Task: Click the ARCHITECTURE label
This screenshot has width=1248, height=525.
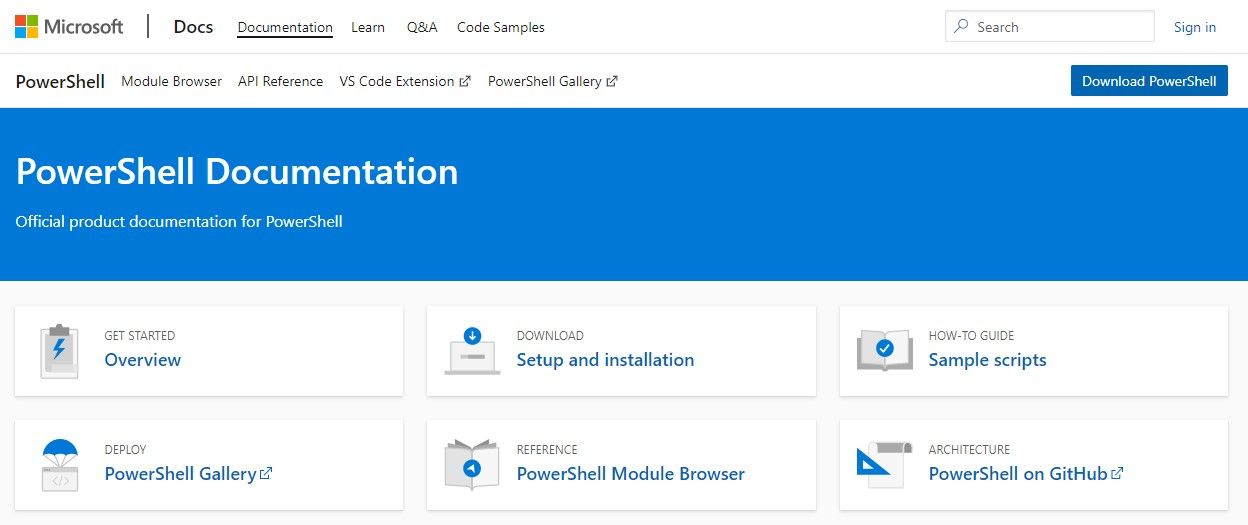Action: [969, 450]
